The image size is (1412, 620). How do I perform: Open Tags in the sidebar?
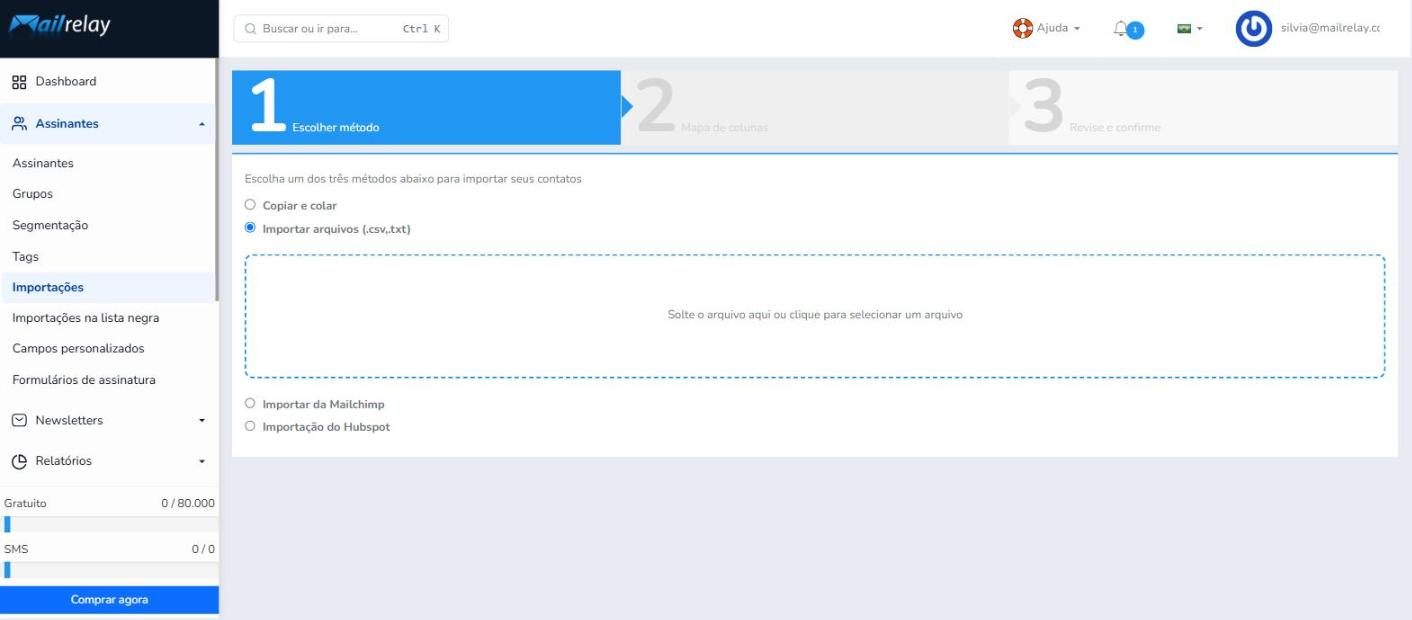click(x=25, y=257)
